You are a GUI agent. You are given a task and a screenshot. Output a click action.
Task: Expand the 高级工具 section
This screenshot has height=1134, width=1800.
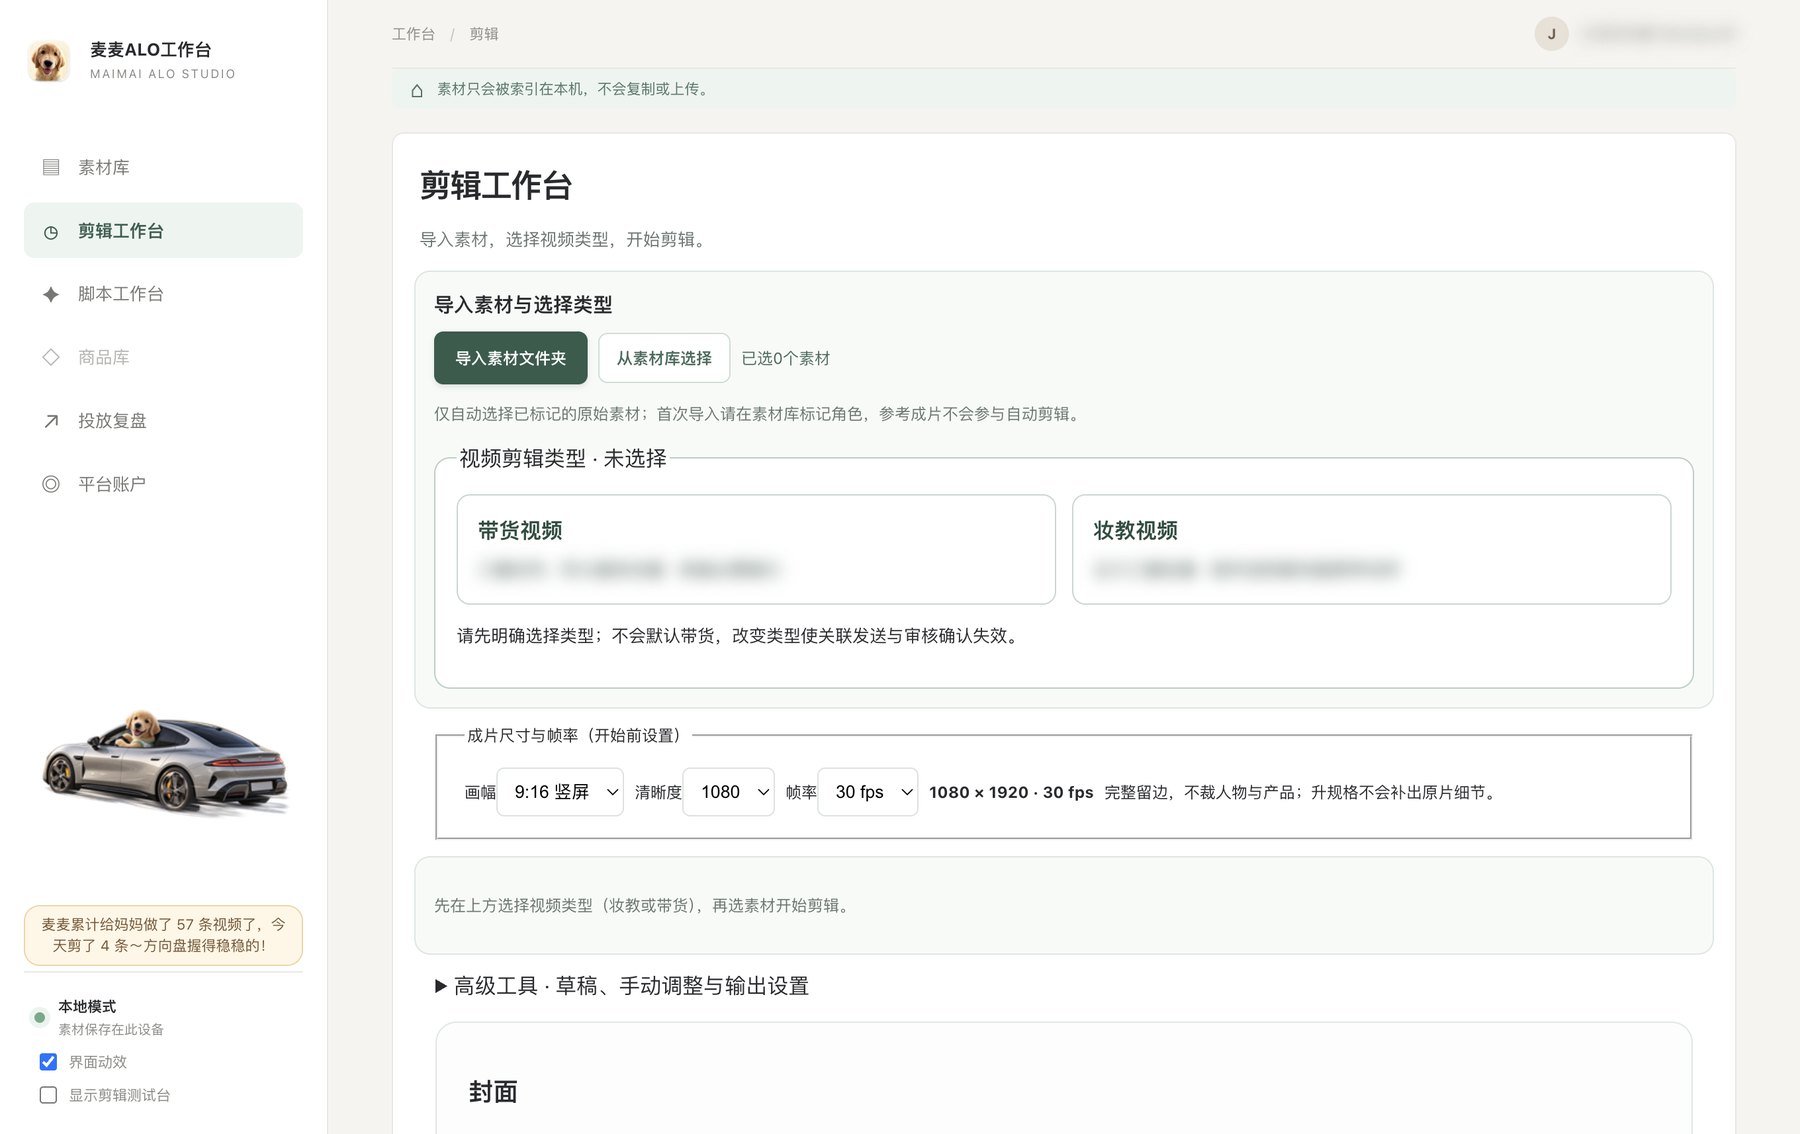pos(621,986)
